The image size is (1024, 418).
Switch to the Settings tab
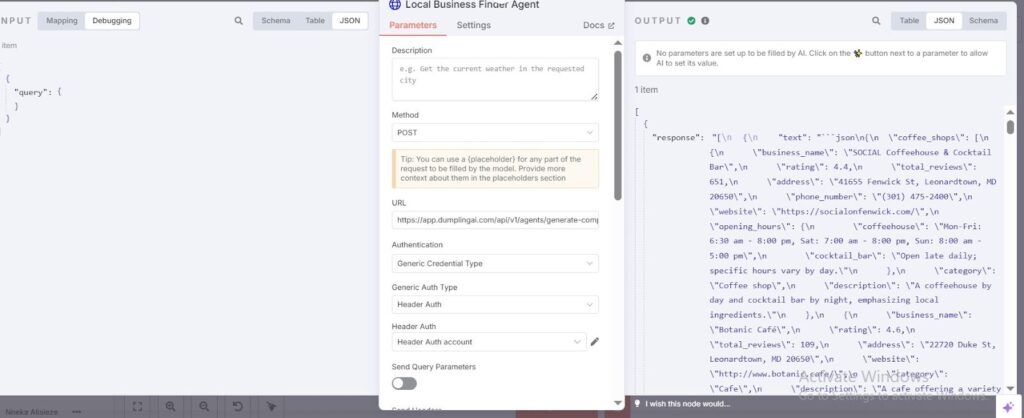(x=473, y=25)
